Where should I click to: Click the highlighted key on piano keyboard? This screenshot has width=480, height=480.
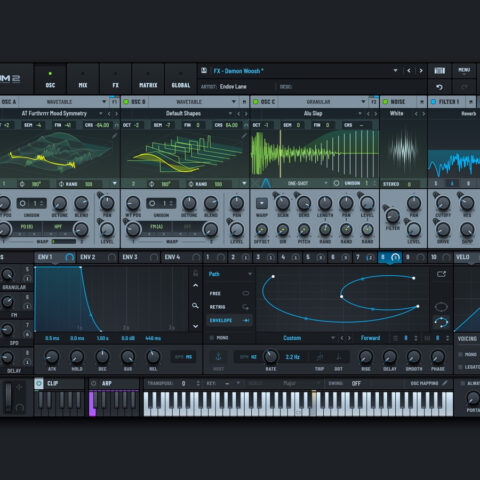(x=314, y=403)
